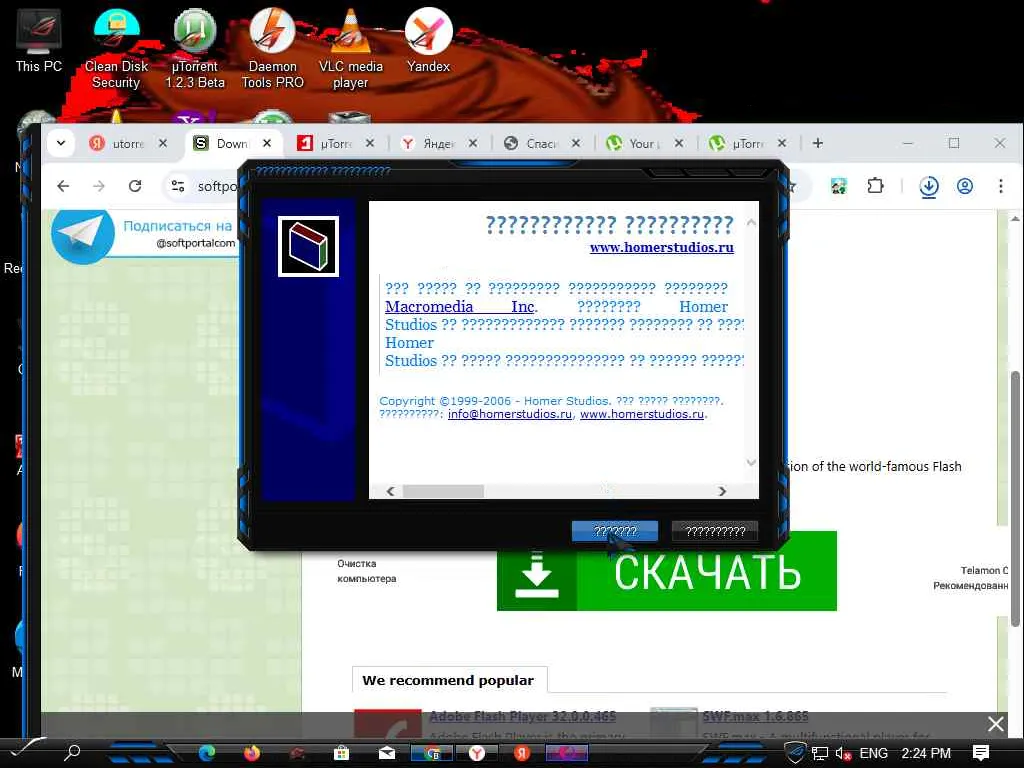1024x768 pixels.
Task: Open Firefox from the taskbar
Action: [x=251, y=753]
